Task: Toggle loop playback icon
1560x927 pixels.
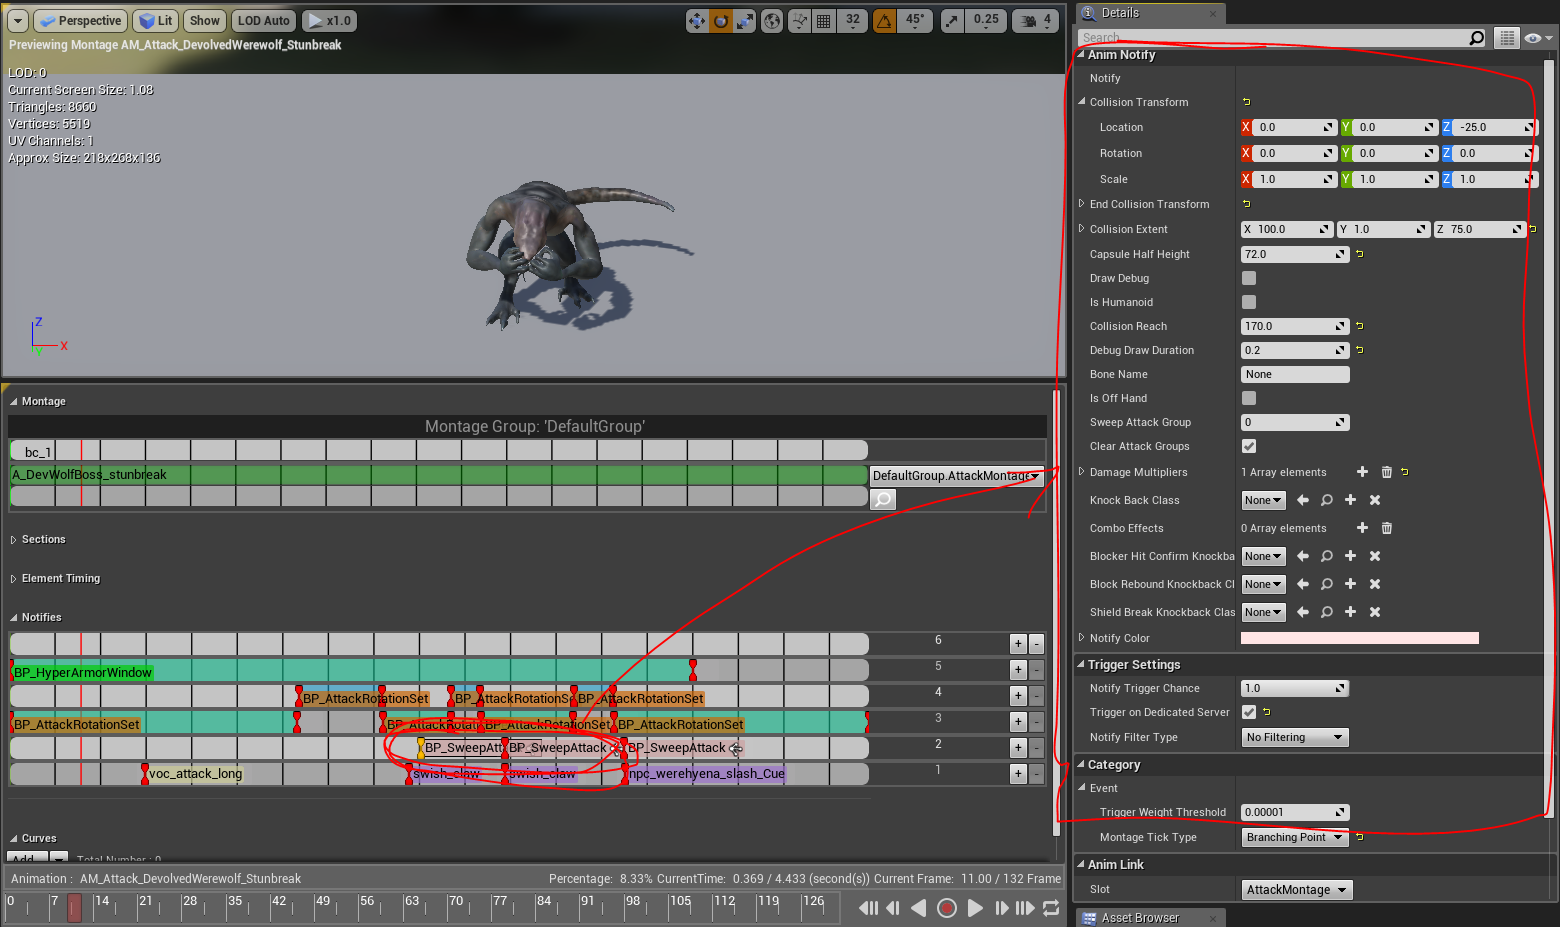Action: [1051, 908]
